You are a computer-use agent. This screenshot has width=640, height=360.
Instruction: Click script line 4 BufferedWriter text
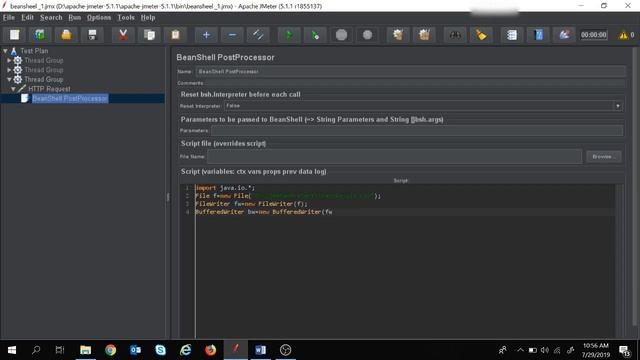click(264, 212)
